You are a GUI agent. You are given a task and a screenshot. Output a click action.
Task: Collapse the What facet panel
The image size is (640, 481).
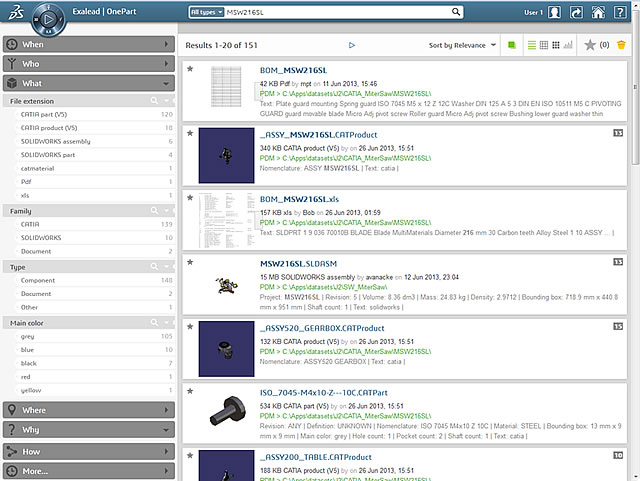[x=89, y=83]
